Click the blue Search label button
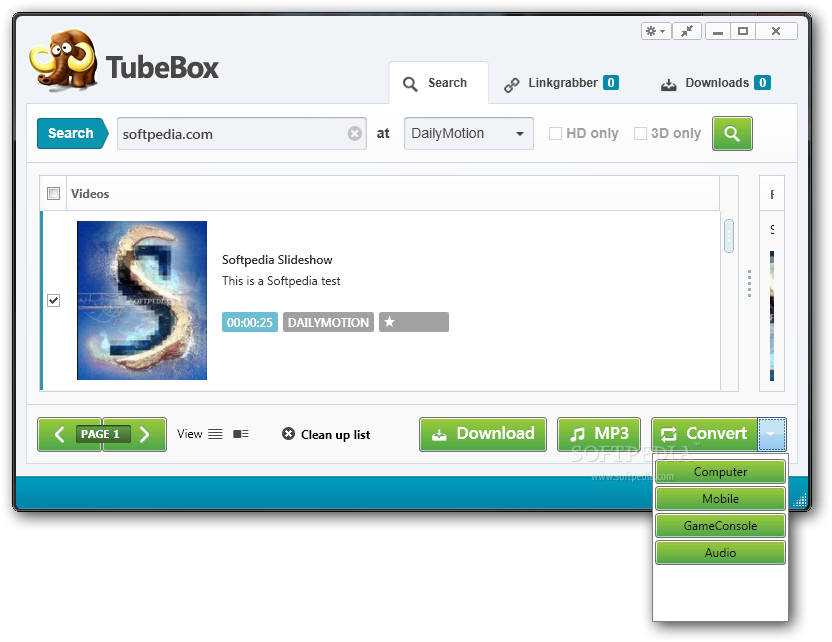832x642 pixels. pyautogui.click(x=72, y=133)
